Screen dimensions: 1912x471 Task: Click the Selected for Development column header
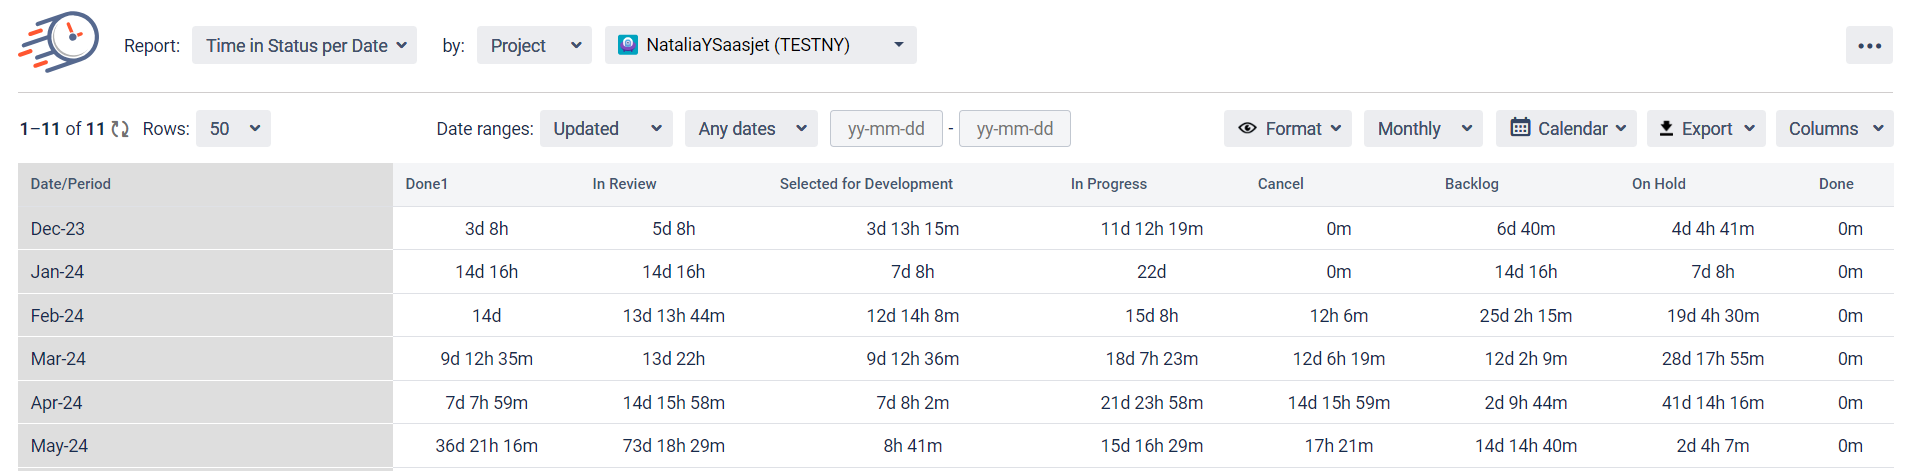(866, 184)
